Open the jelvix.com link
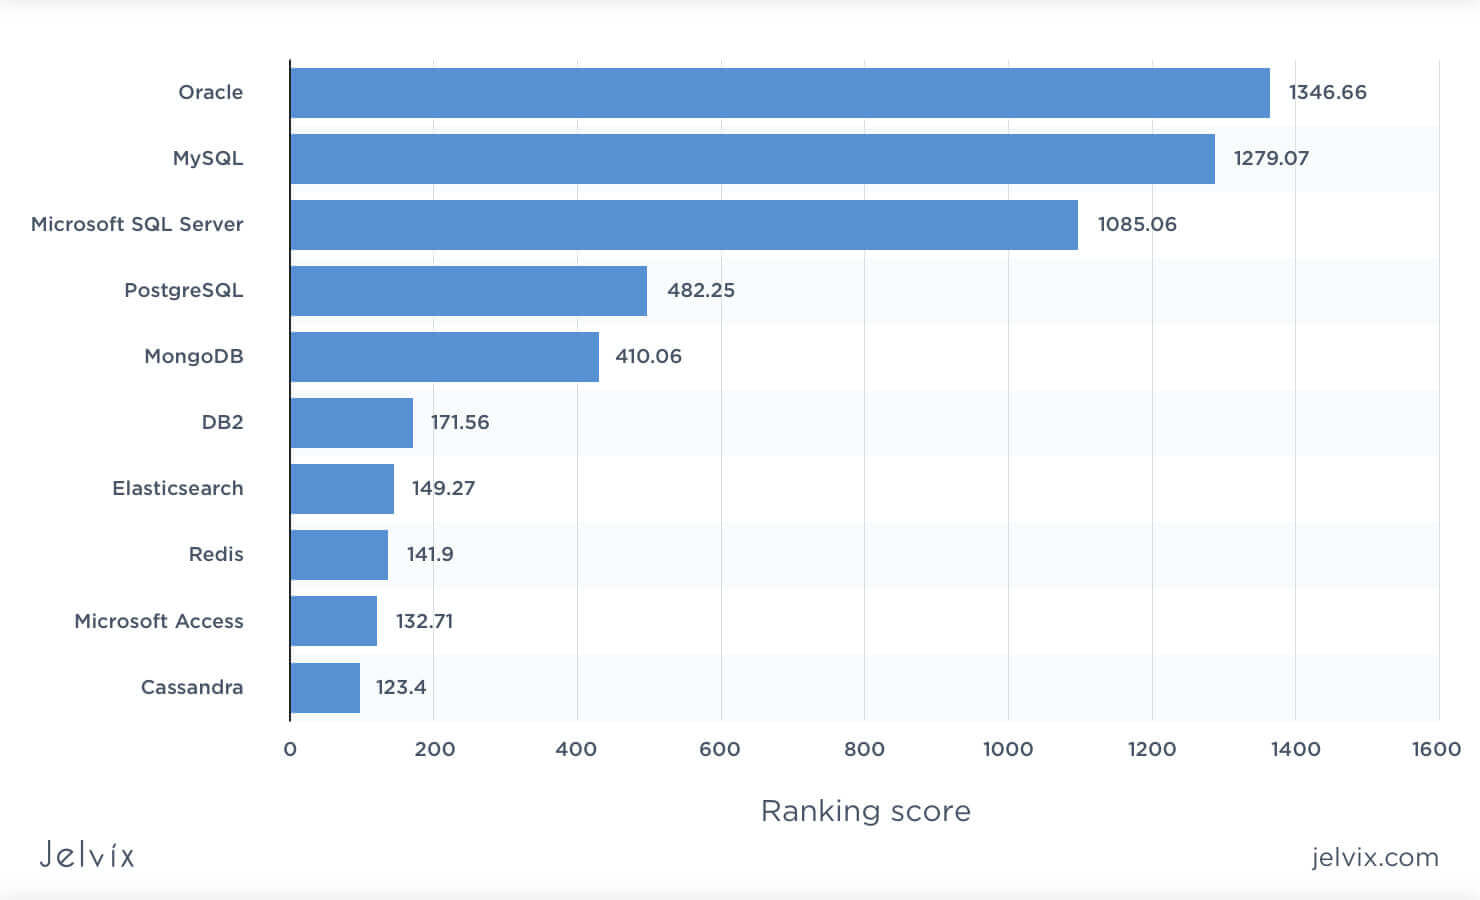Image resolution: width=1480 pixels, height=900 pixels. click(1376, 858)
